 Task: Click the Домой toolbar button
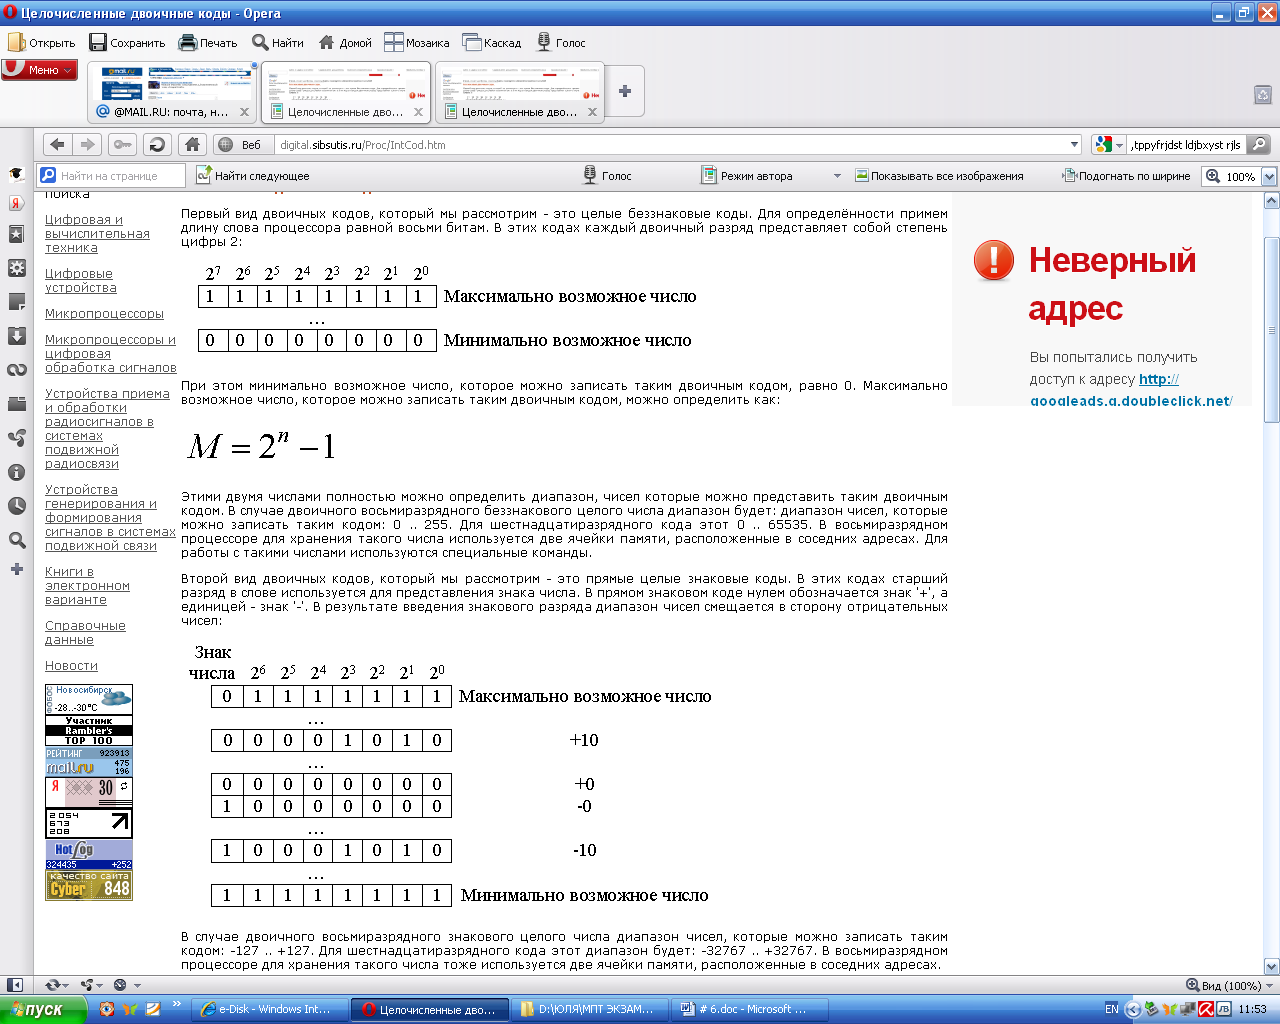(x=345, y=42)
